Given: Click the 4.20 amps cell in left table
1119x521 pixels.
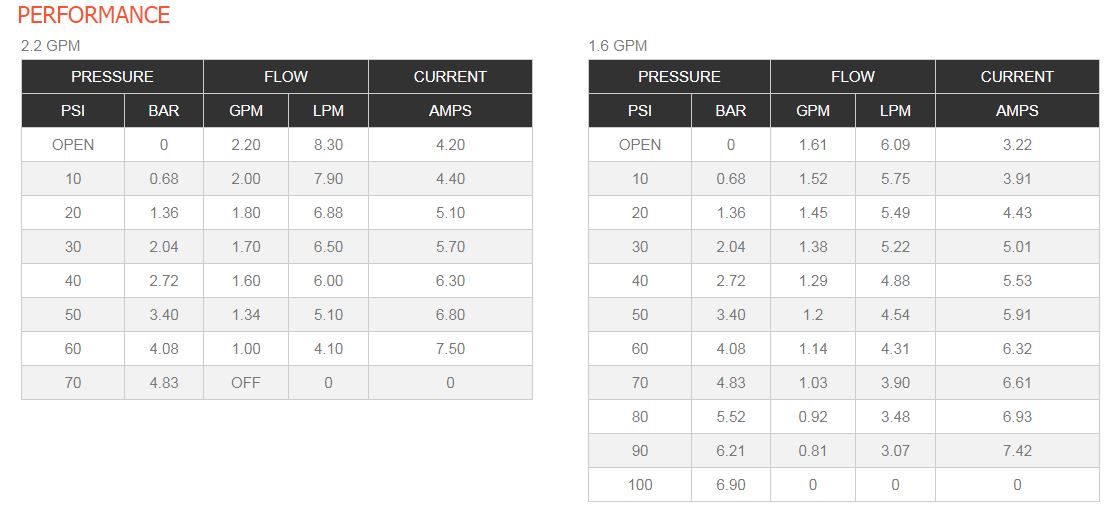Looking at the screenshot, I should point(450,145).
